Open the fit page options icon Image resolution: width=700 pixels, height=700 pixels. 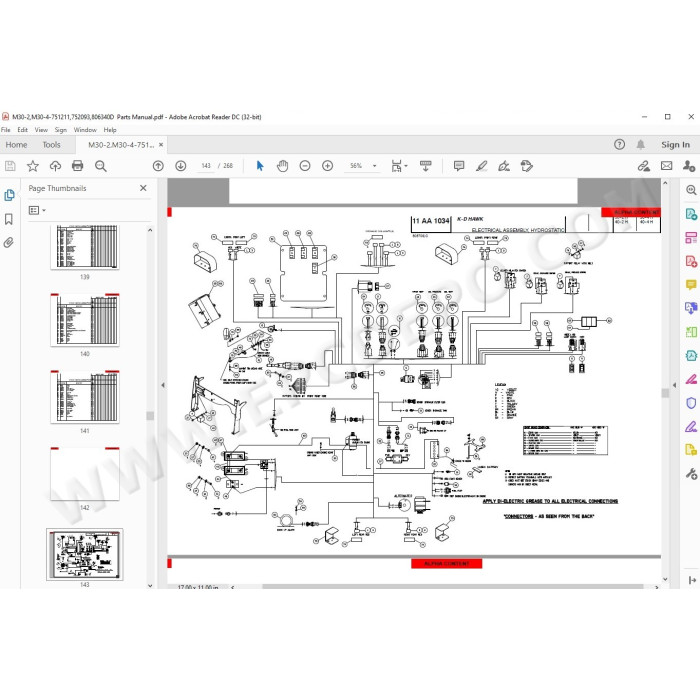(x=399, y=166)
